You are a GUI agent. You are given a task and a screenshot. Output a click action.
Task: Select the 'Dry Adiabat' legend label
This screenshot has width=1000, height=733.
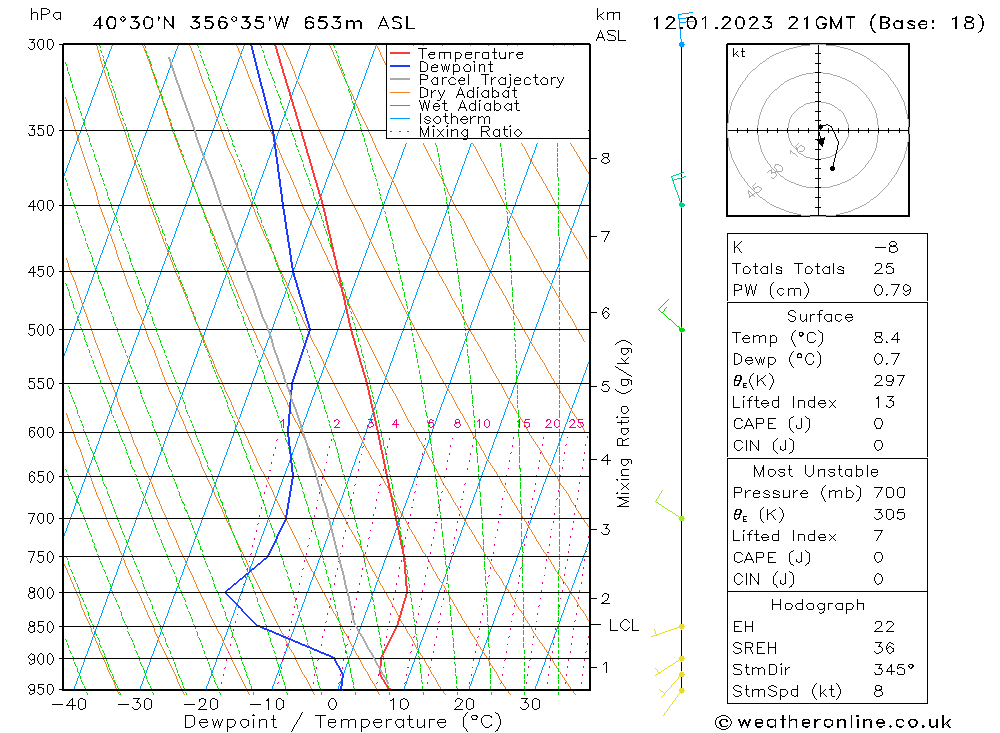pyautogui.click(x=468, y=93)
